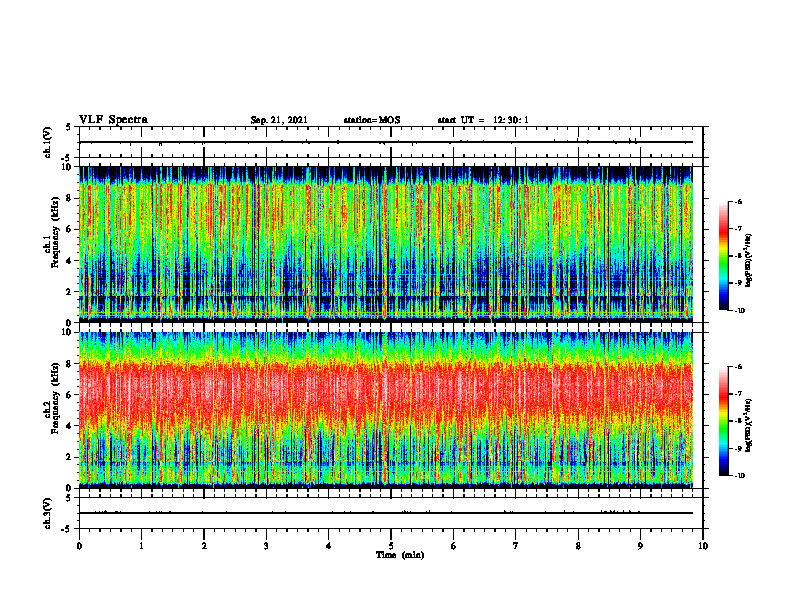
Task: Click the ch.1 spectrogram panel
Action: click(386, 244)
